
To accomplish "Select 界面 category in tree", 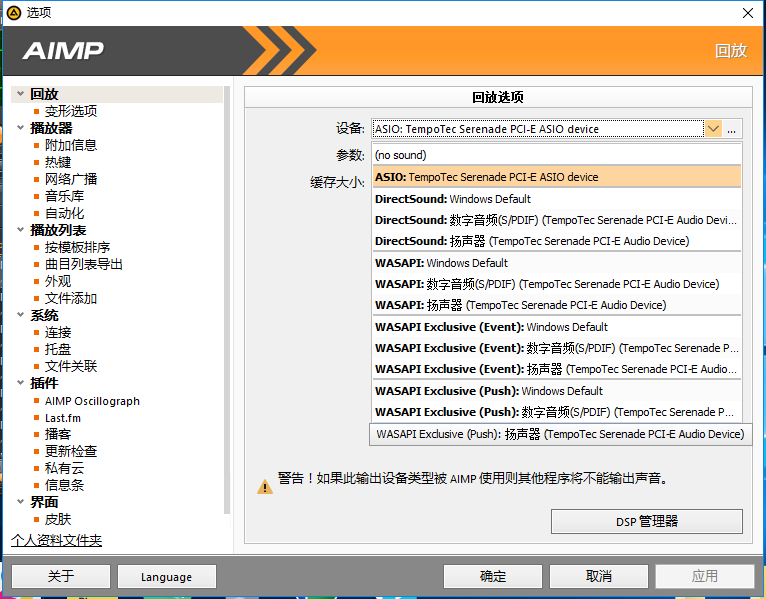I will (x=44, y=502).
